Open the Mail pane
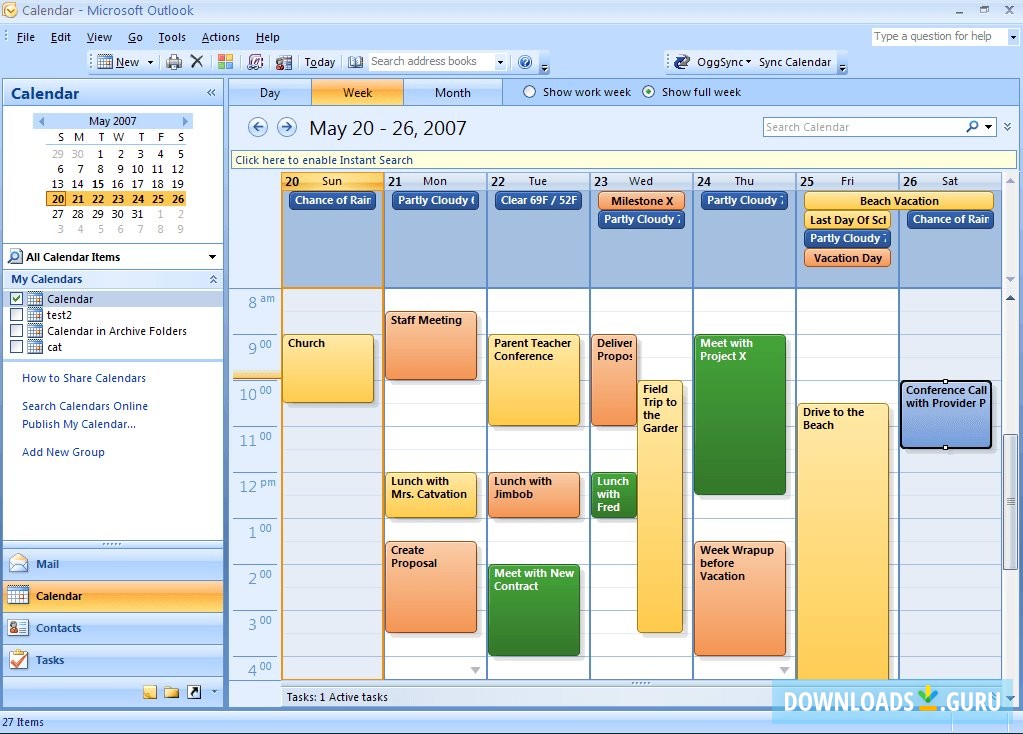 tap(113, 564)
